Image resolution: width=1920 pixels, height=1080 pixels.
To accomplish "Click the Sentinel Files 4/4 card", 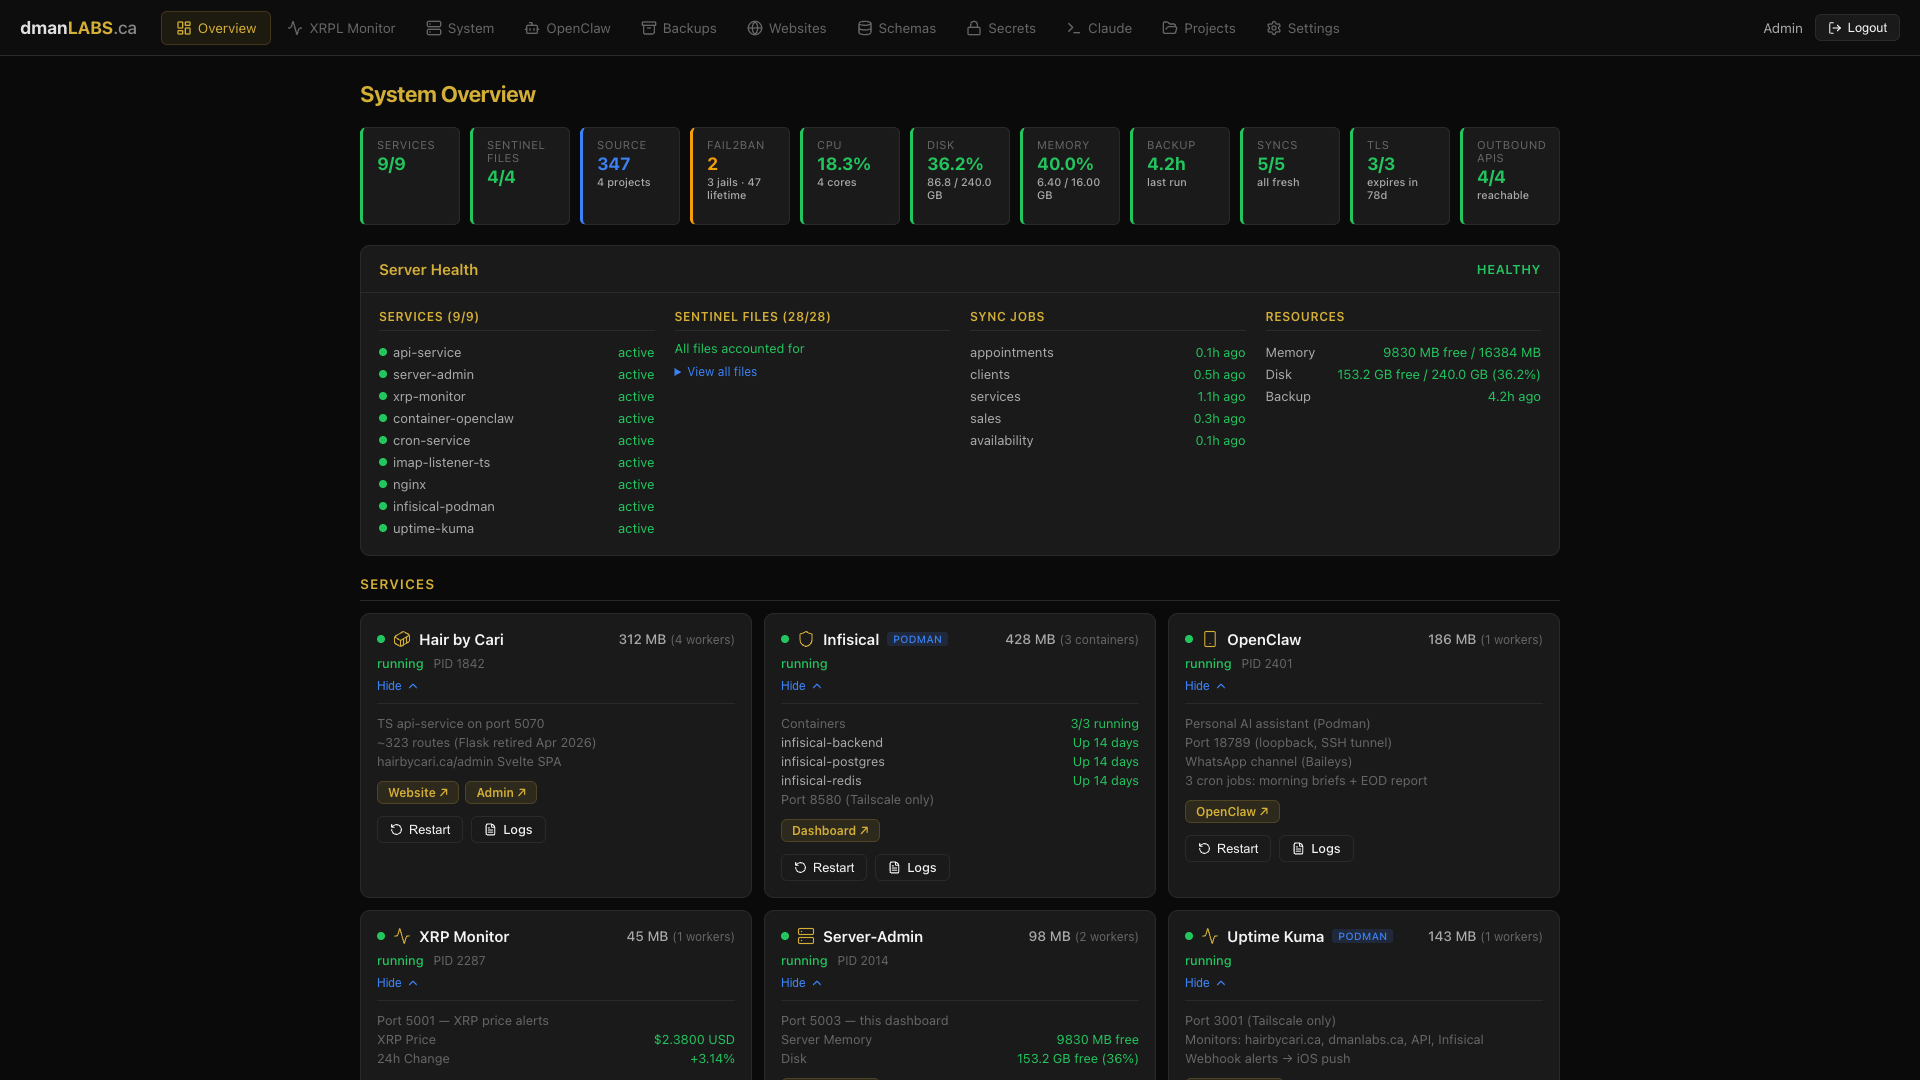I will click(x=520, y=176).
